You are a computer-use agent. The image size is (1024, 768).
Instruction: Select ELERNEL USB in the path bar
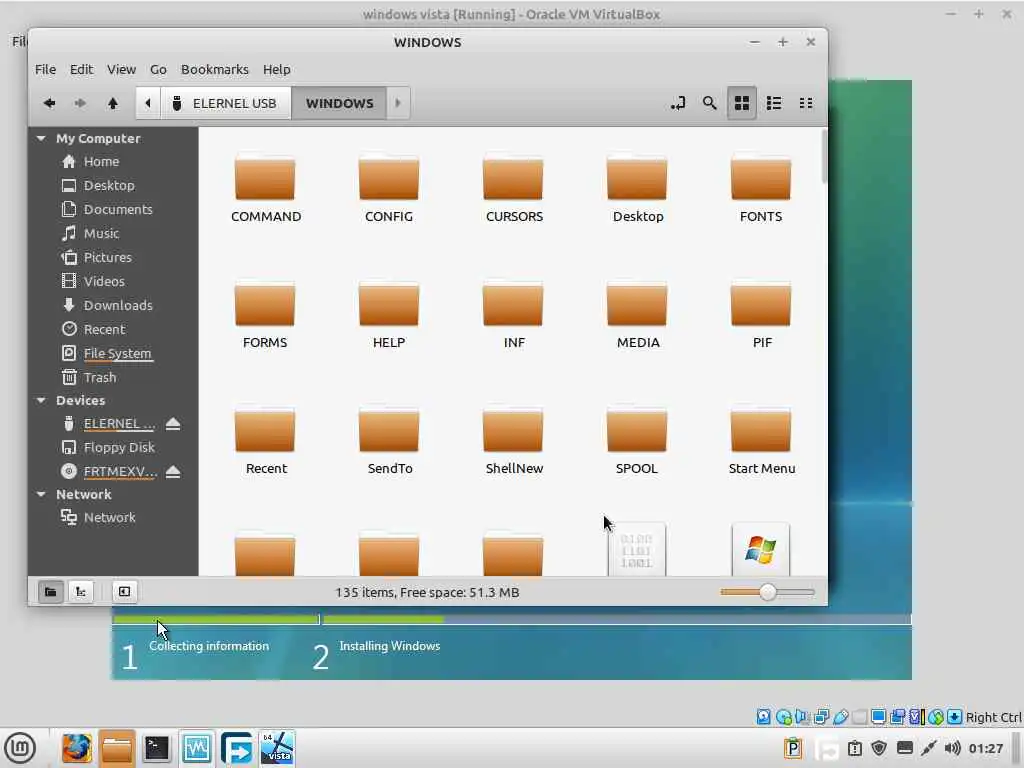225,103
